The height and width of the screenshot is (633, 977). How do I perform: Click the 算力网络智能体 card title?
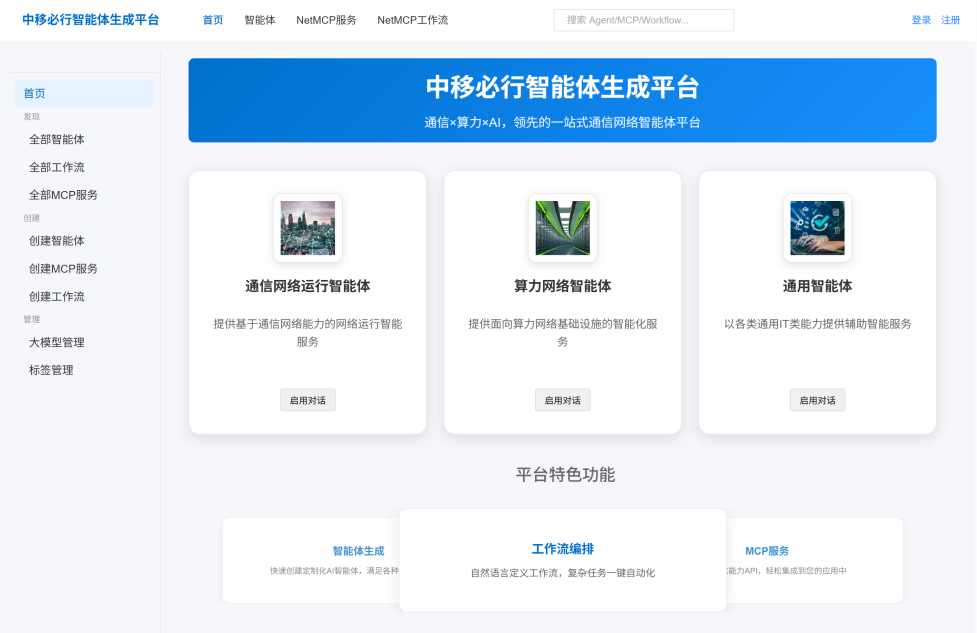[x=563, y=286]
